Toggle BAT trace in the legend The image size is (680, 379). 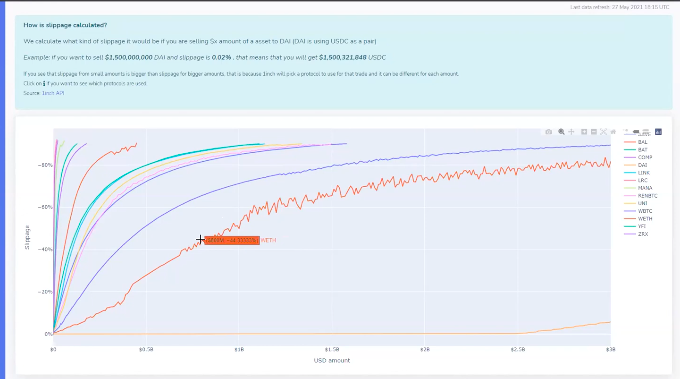click(x=636, y=150)
